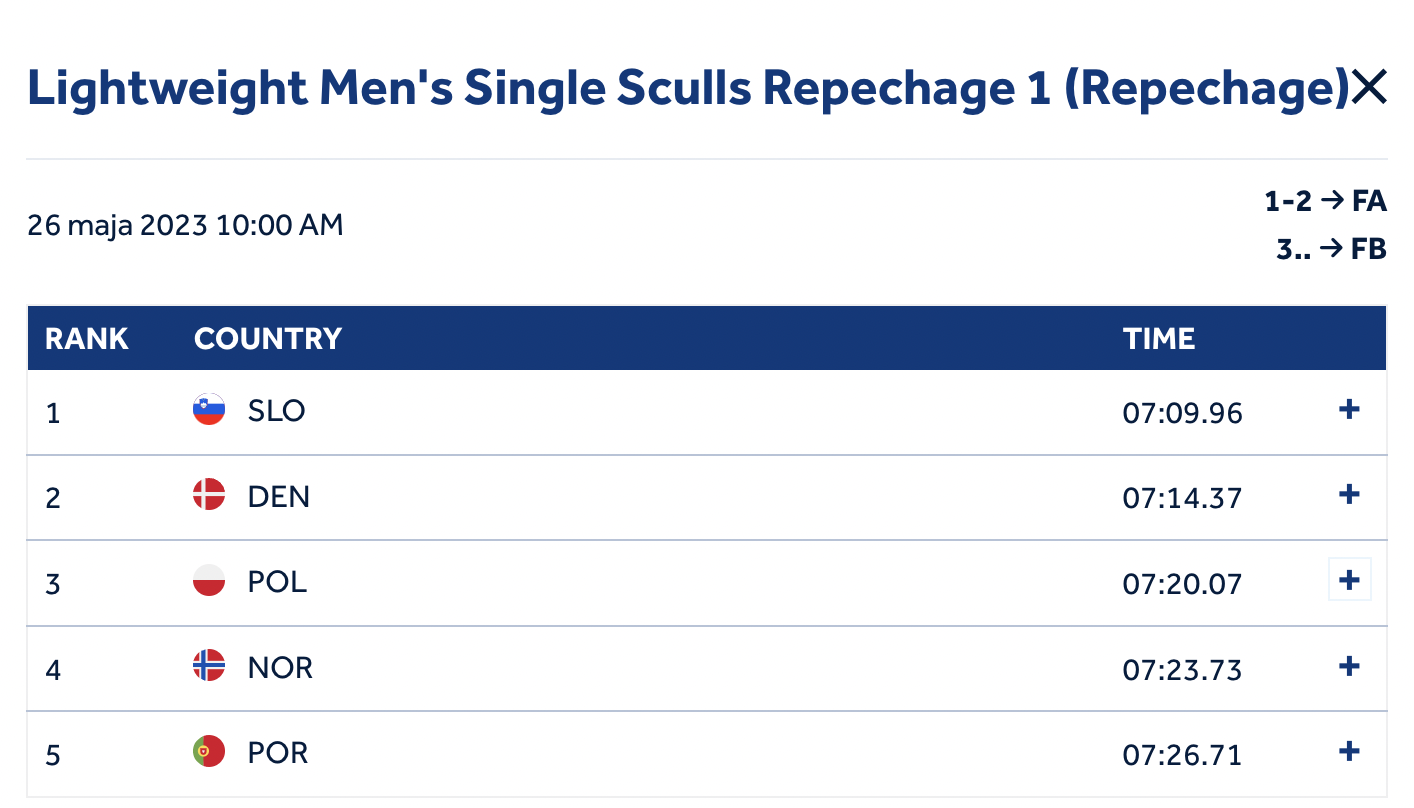
Task: Click the Slovenia flag icon
Action: pos(209,409)
